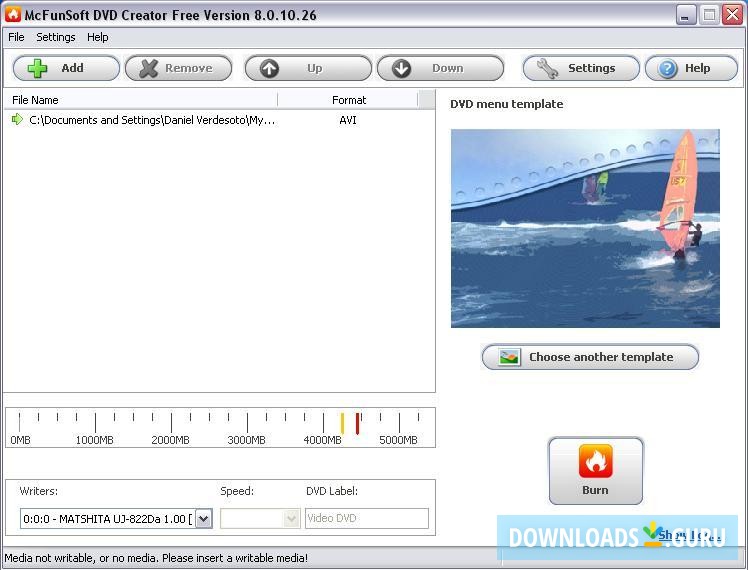The width and height of the screenshot is (748, 570).
Task: Expand the Speed dropdown
Action: click(x=291, y=518)
